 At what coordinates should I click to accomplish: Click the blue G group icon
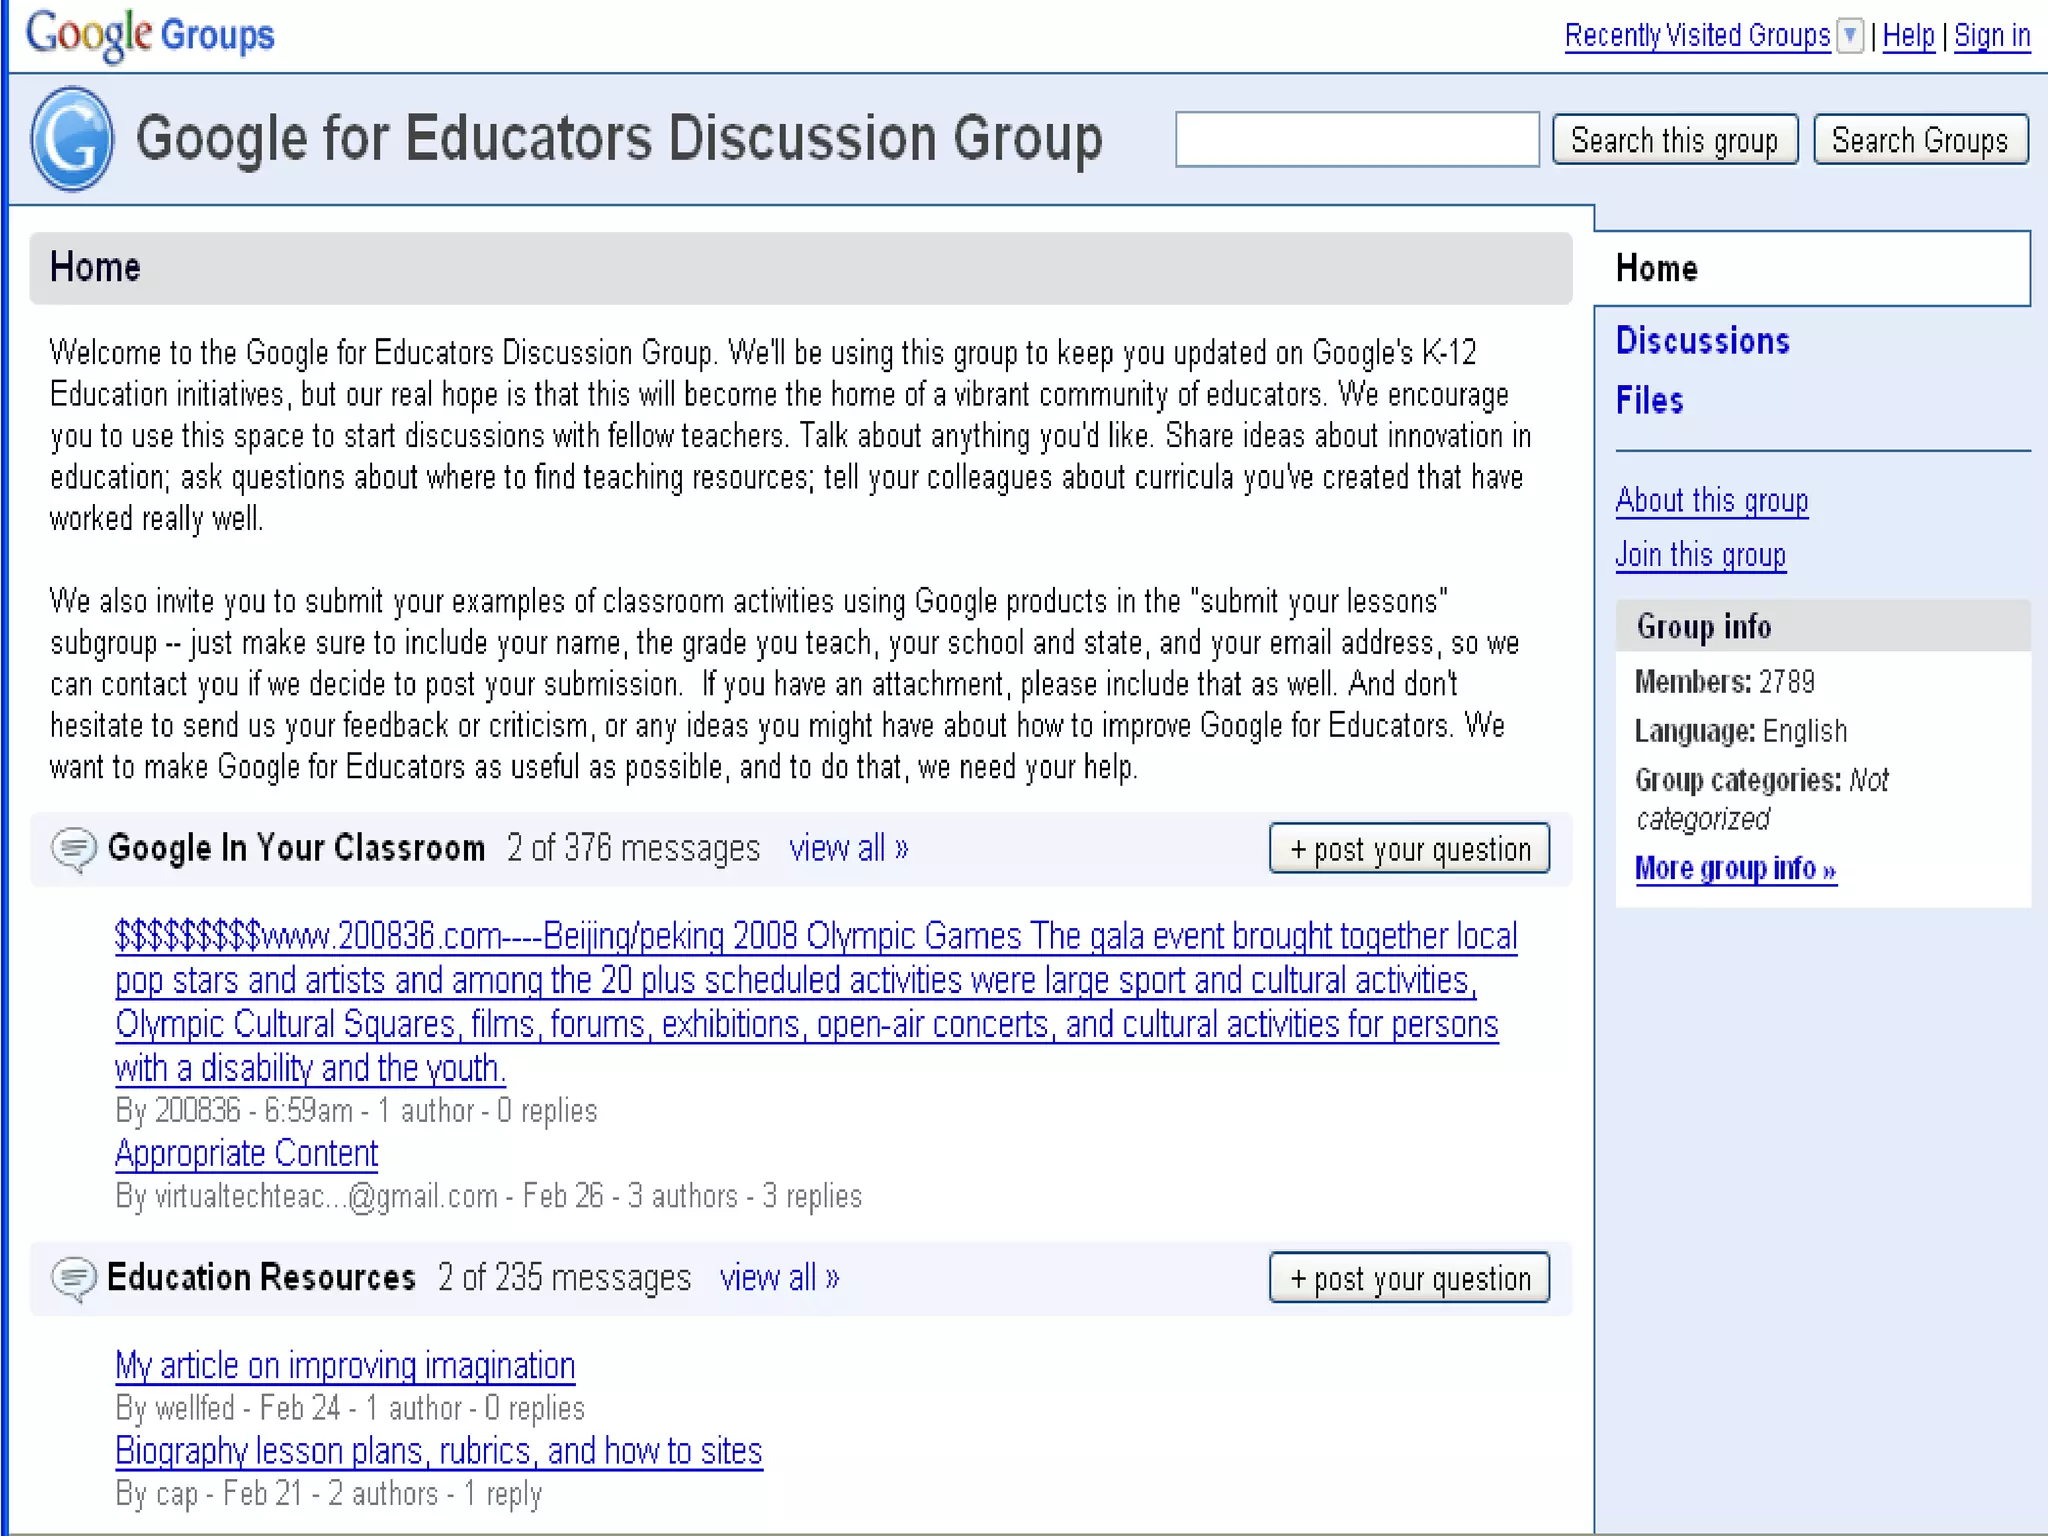[x=72, y=139]
